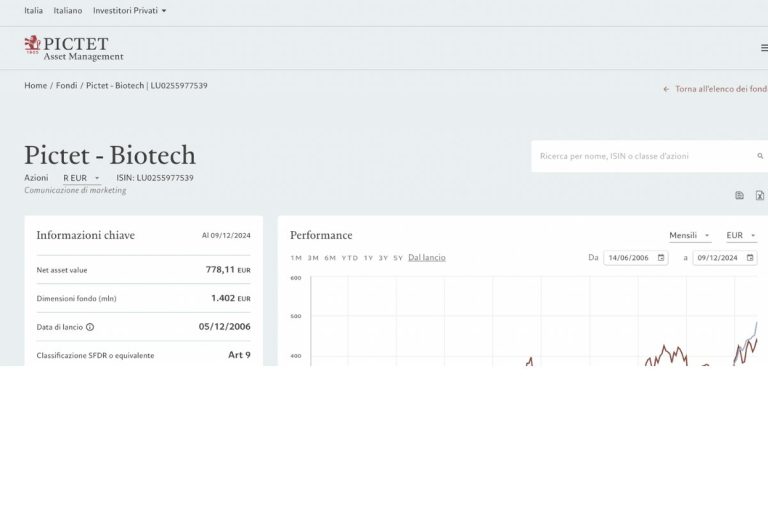Click the Performance chart area
The width and height of the screenshot is (768, 512).
pos(534,321)
